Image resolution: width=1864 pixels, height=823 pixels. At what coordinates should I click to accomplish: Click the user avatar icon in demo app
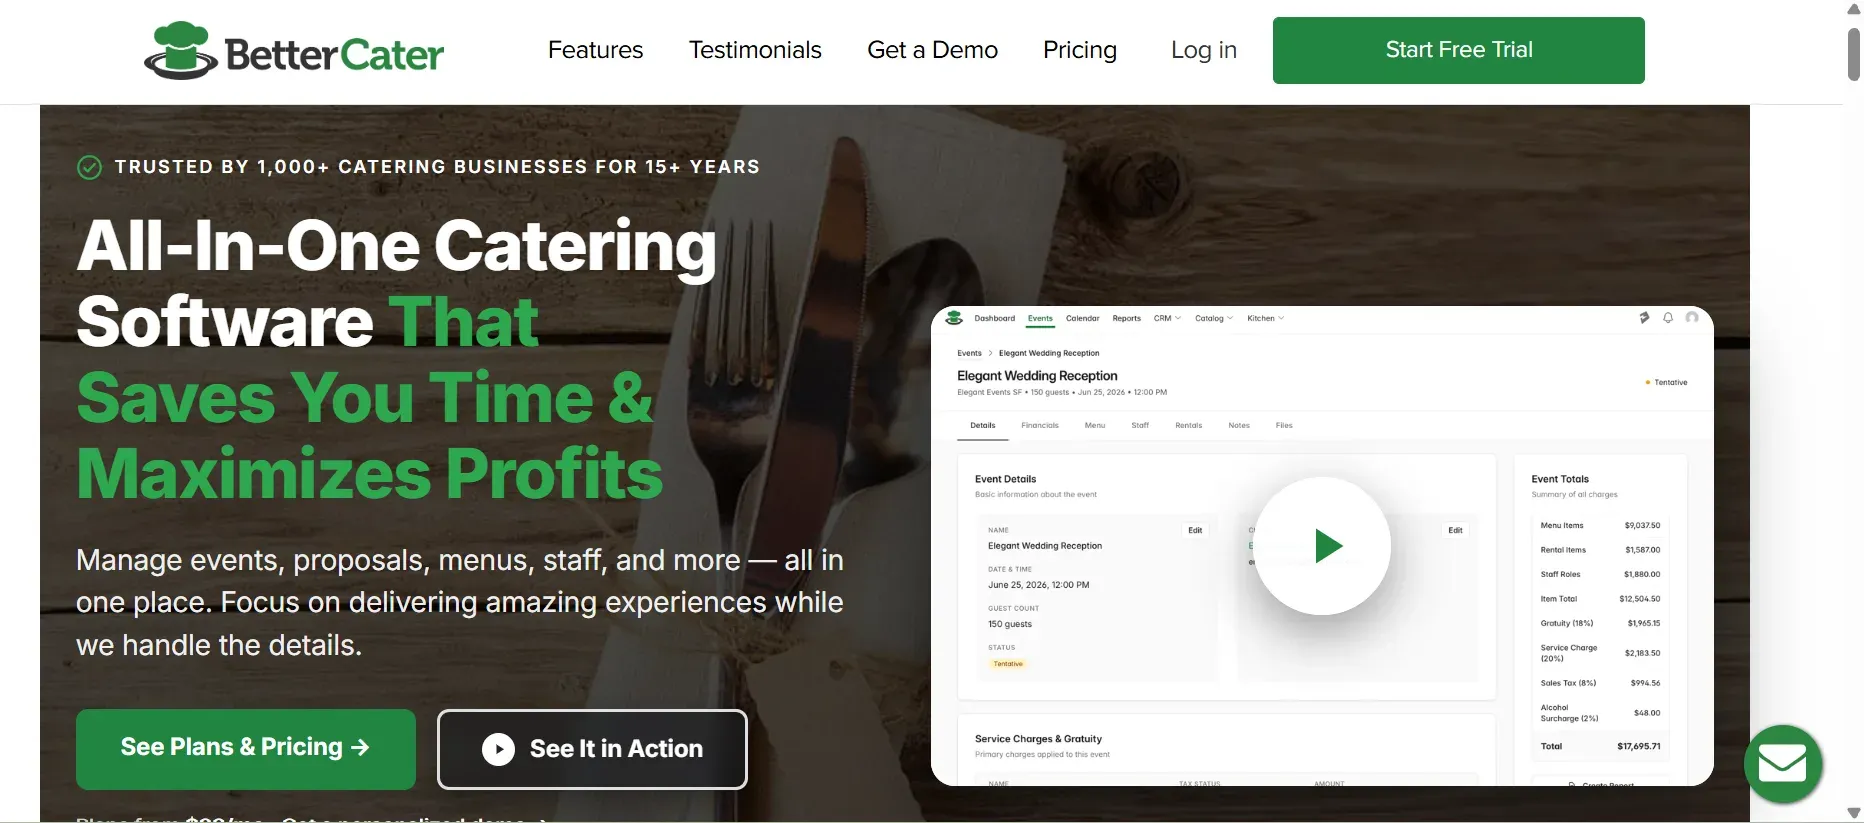coord(1692,318)
